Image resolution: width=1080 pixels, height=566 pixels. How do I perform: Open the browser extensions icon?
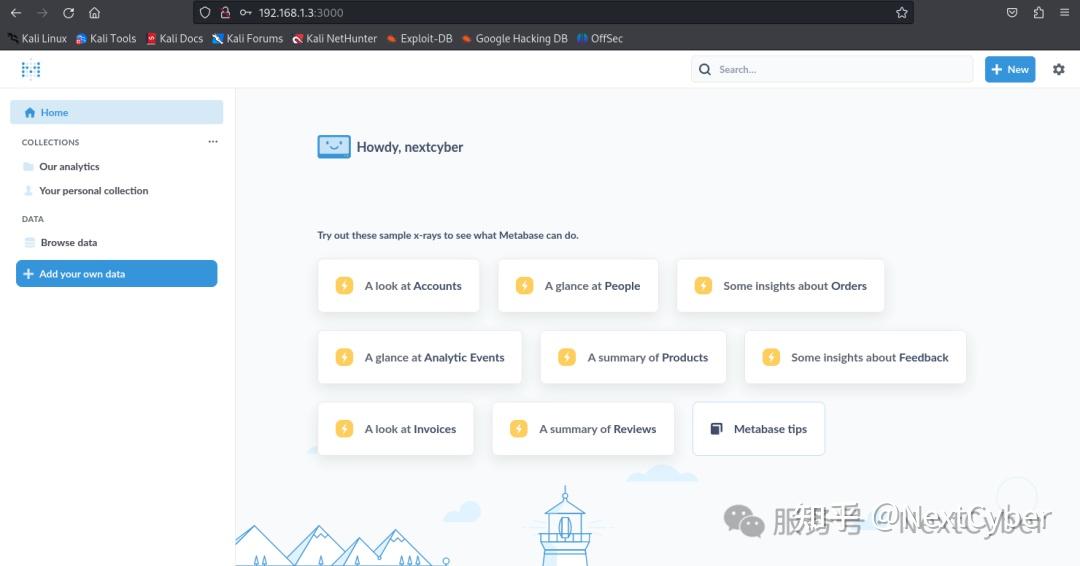point(1039,12)
